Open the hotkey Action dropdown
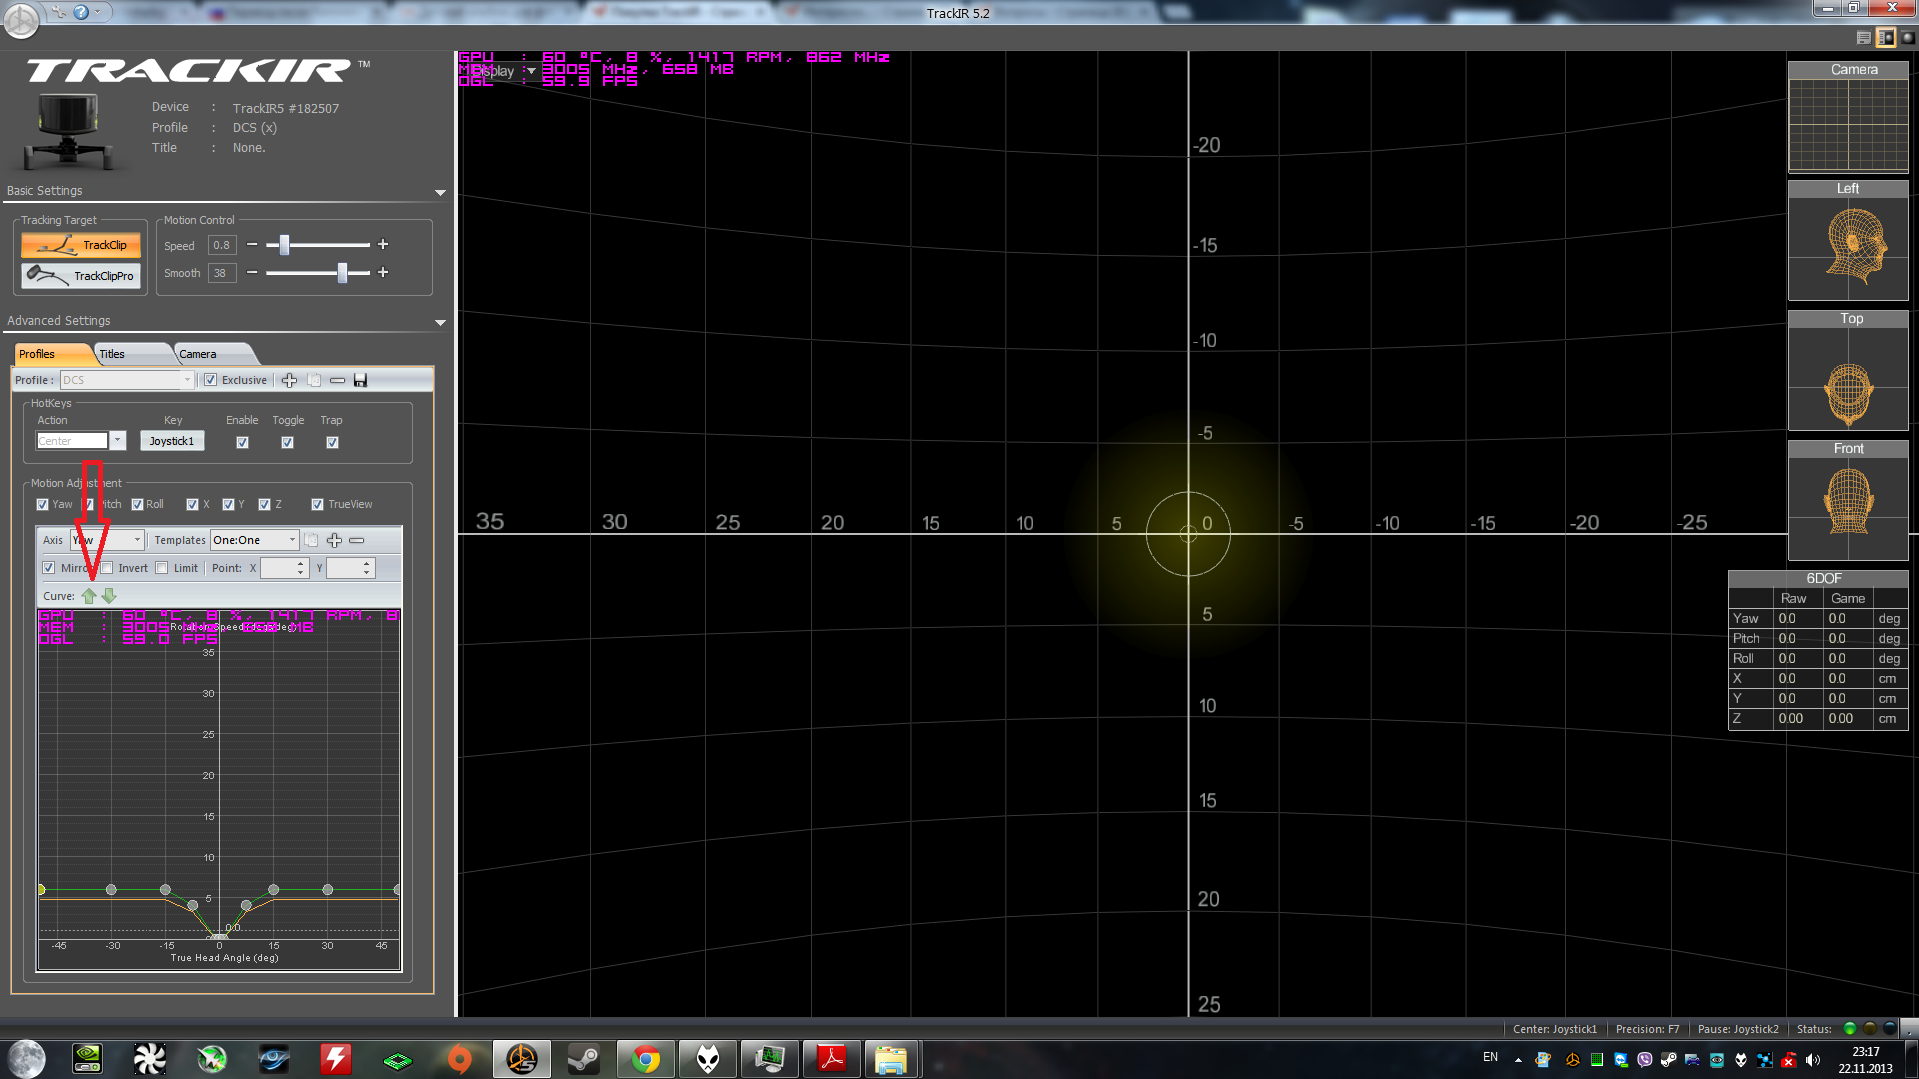 (117, 441)
